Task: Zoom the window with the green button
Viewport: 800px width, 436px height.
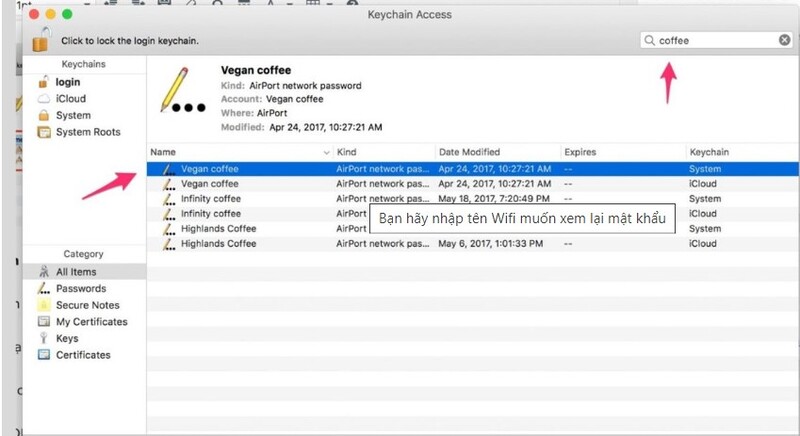Action: (67, 14)
